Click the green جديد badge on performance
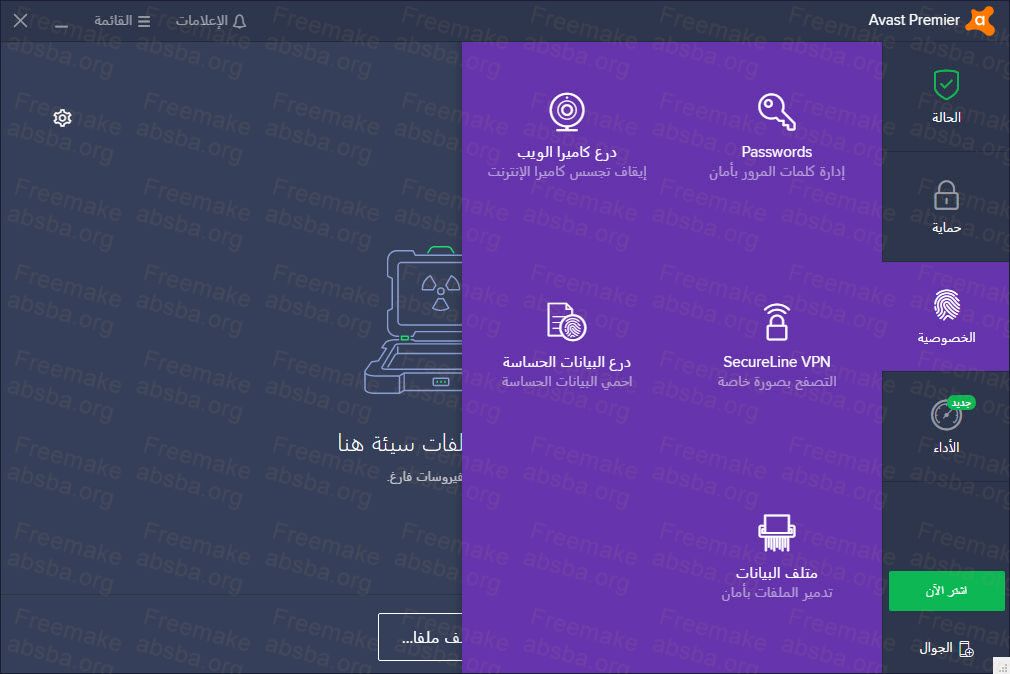Screen dimensions: 1010x674 (x=961, y=403)
